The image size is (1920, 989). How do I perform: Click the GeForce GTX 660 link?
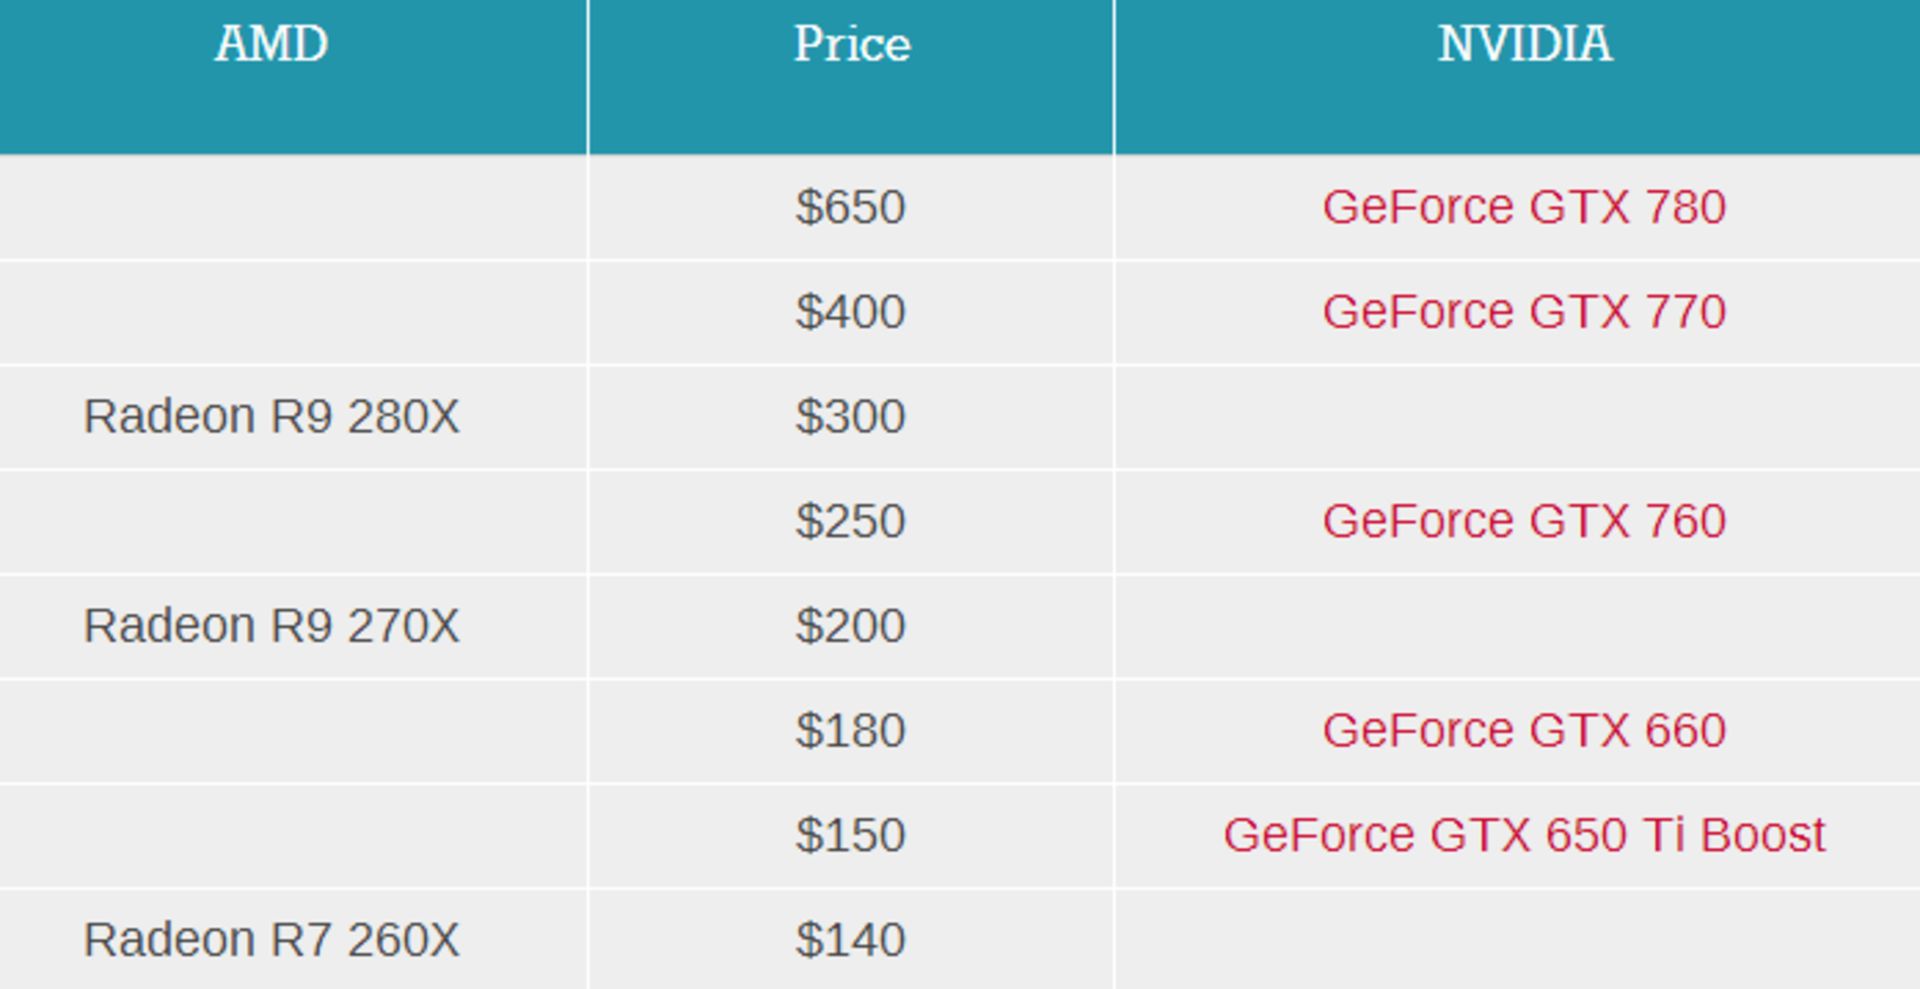[x=1524, y=730]
